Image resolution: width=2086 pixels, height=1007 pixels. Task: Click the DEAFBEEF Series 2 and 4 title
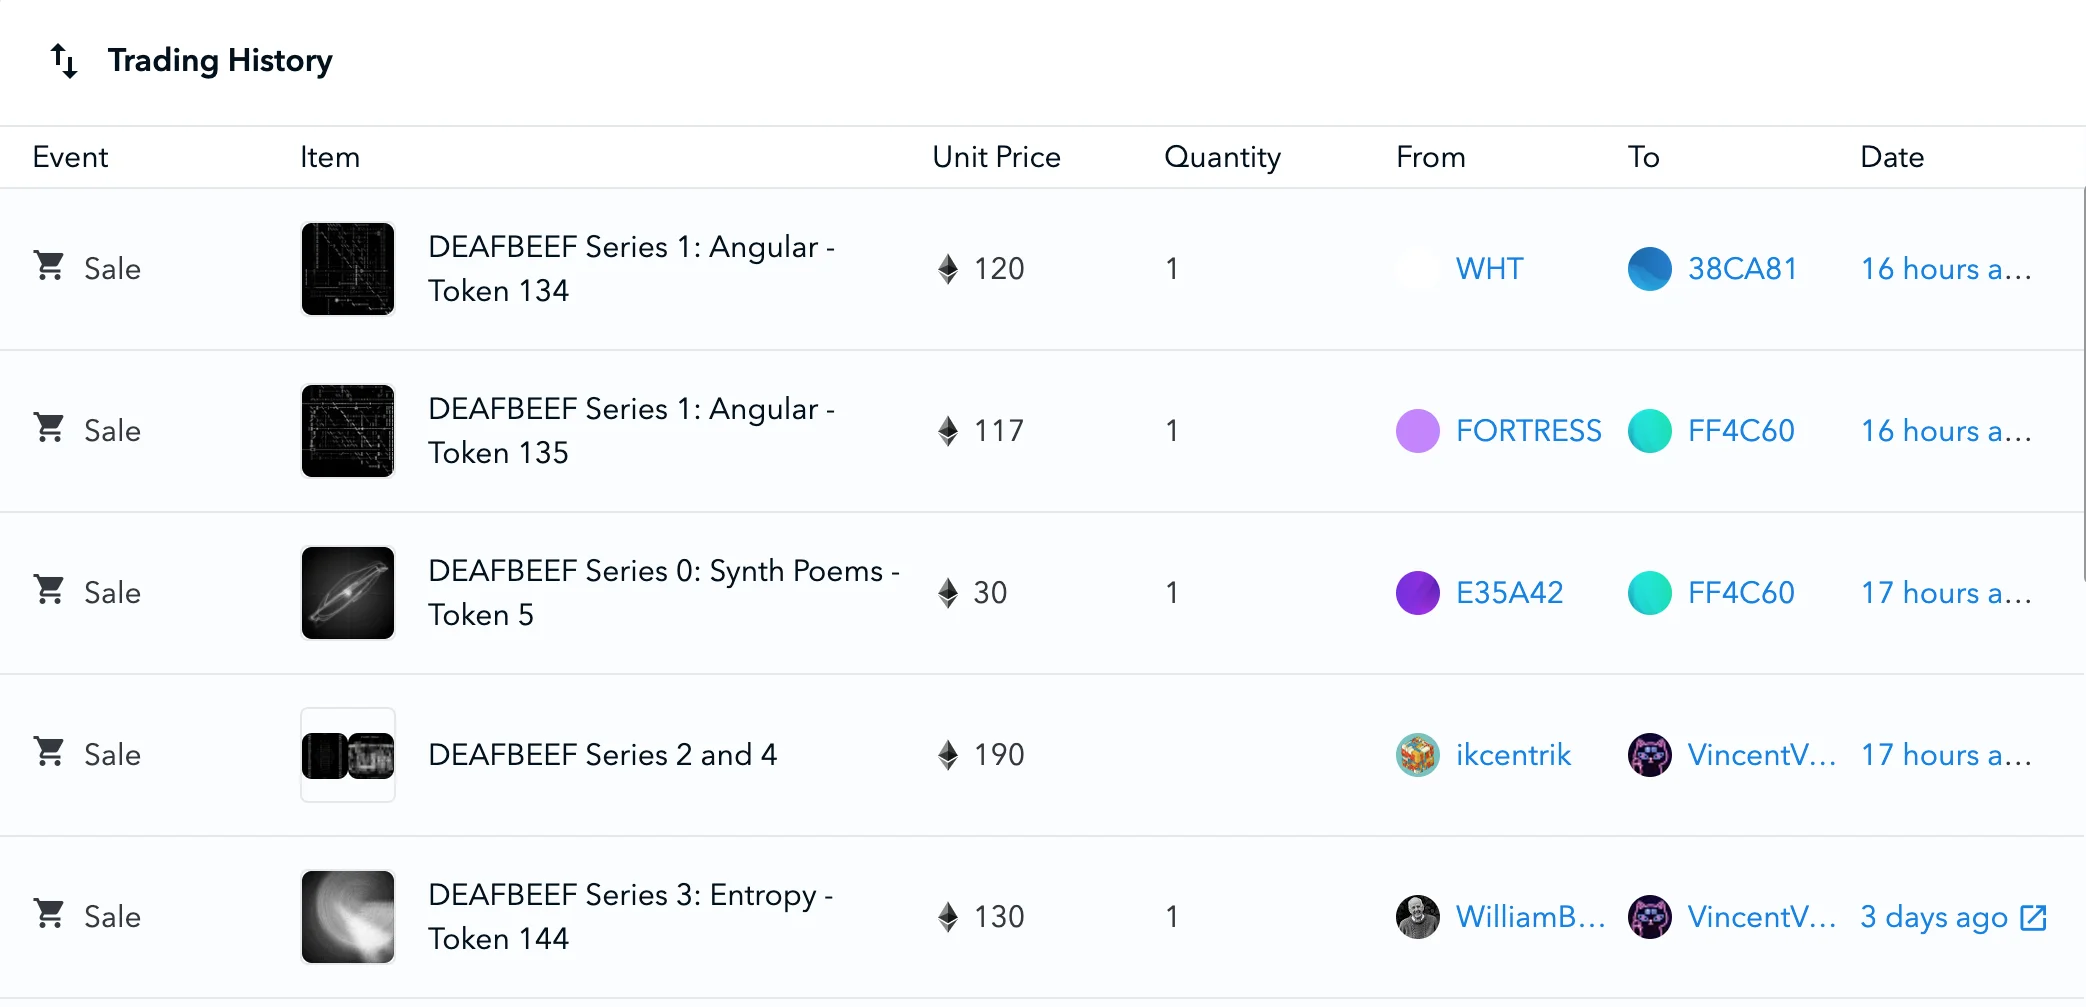pos(602,755)
